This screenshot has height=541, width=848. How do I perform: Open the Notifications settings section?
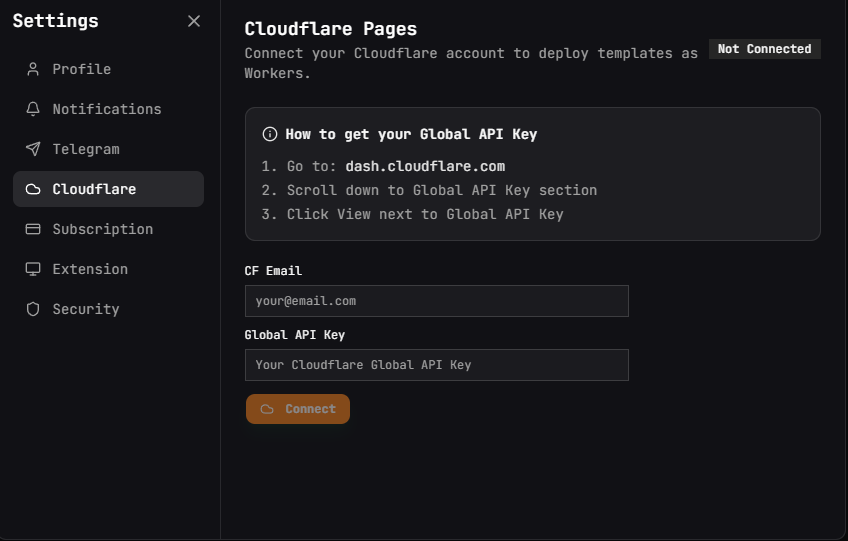(x=108, y=109)
